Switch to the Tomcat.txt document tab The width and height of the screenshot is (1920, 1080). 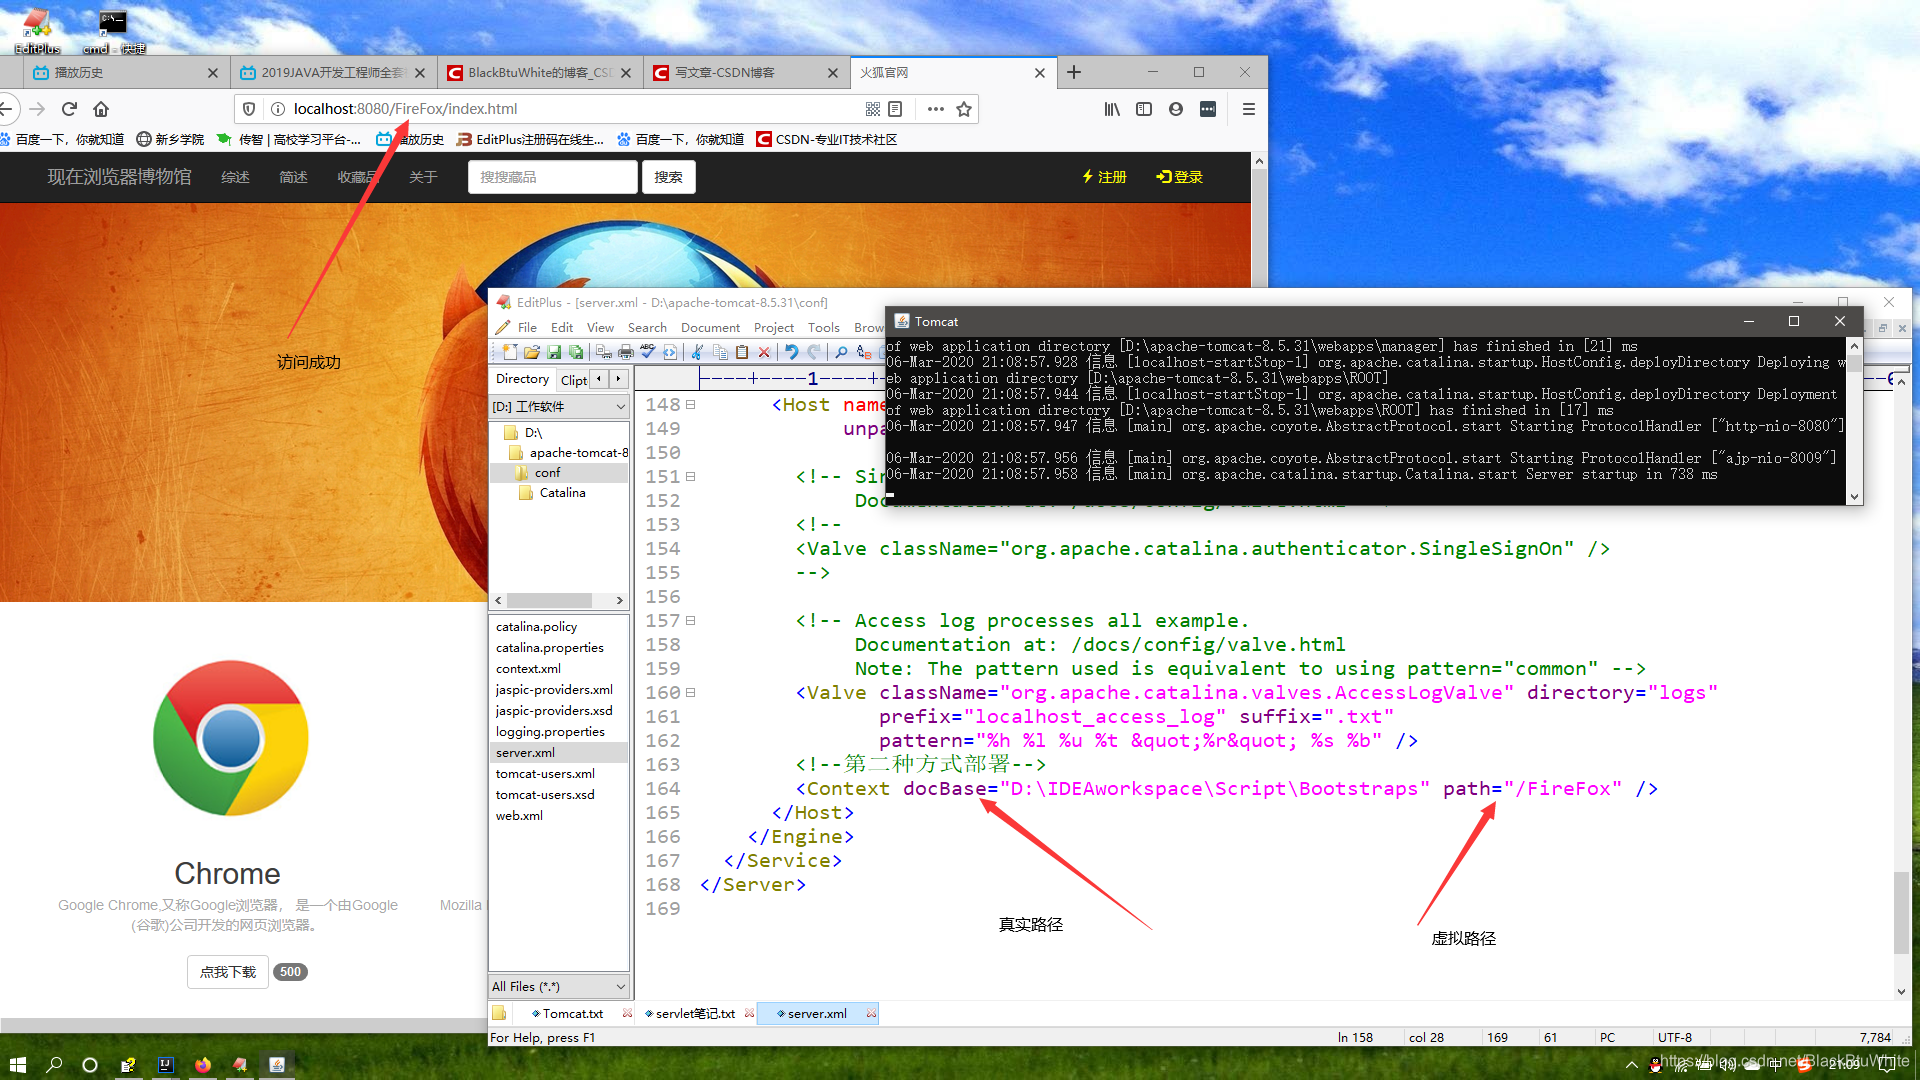[572, 1013]
